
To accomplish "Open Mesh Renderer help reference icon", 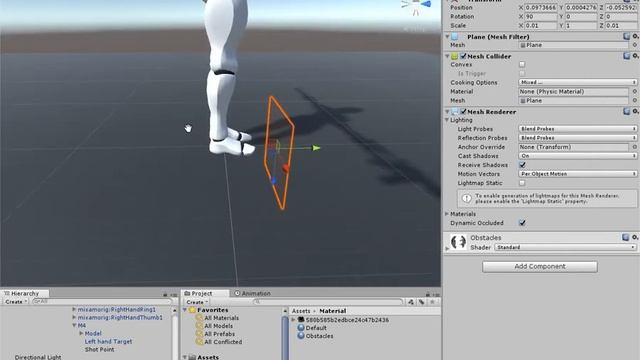I will point(627,111).
